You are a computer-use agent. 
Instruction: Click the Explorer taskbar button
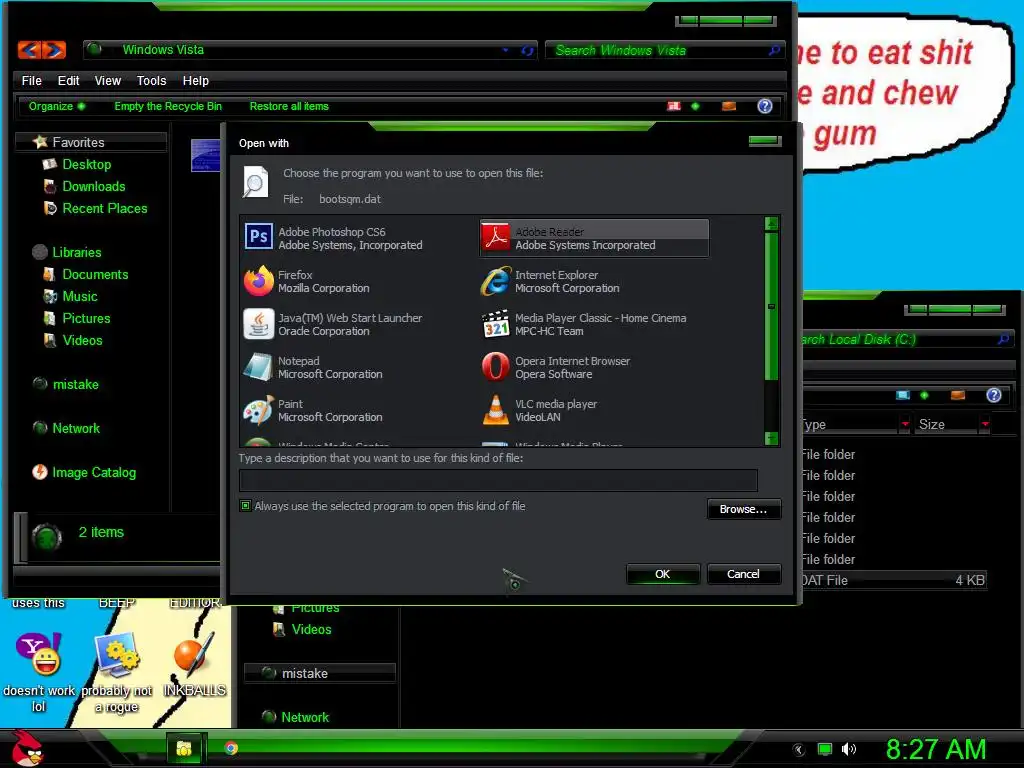click(x=185, y=748)
